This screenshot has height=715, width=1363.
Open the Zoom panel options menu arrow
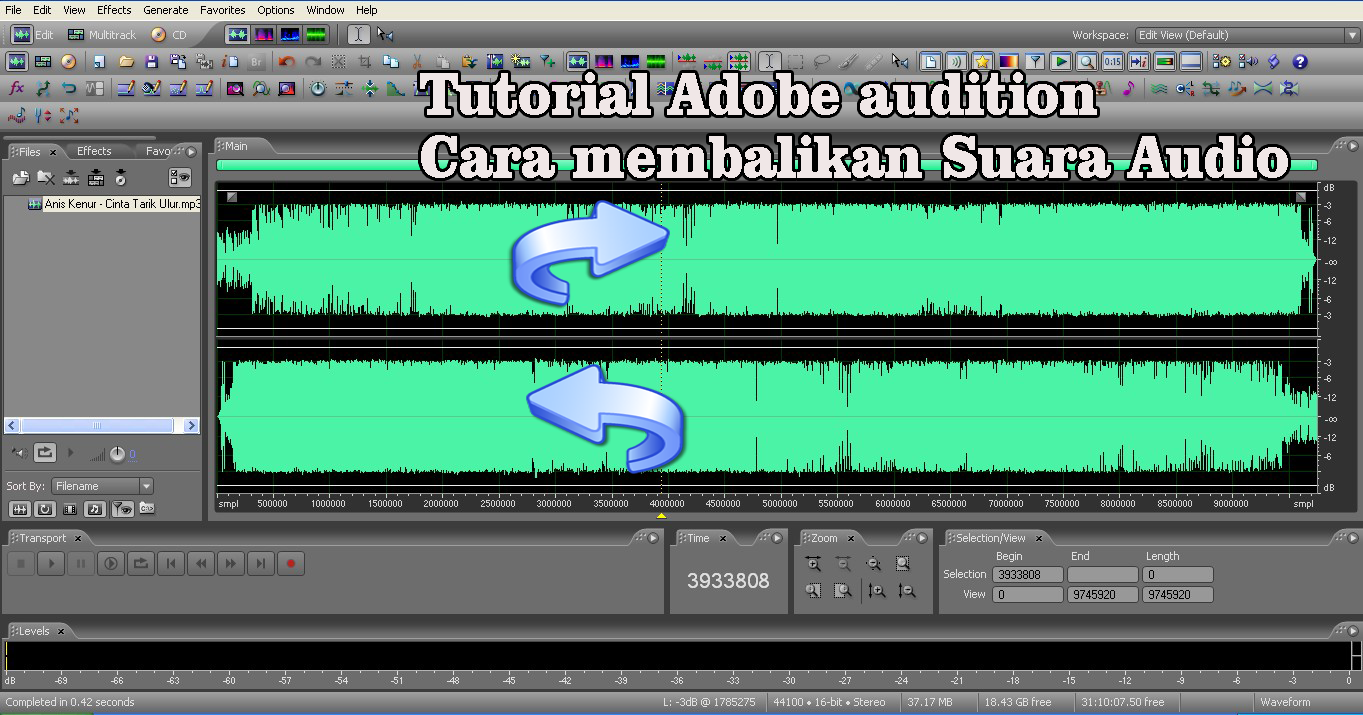coord(921,538)
